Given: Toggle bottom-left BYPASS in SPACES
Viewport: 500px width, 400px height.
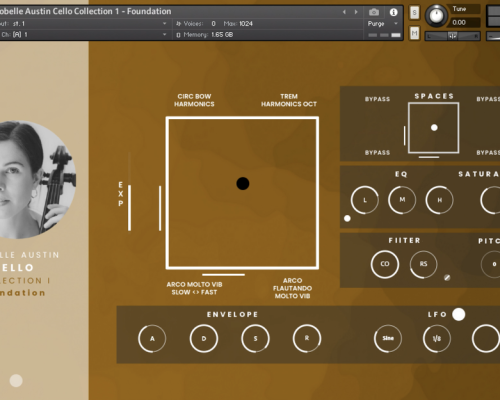Looking at the screenshot, I should click(x=377, y=152).
